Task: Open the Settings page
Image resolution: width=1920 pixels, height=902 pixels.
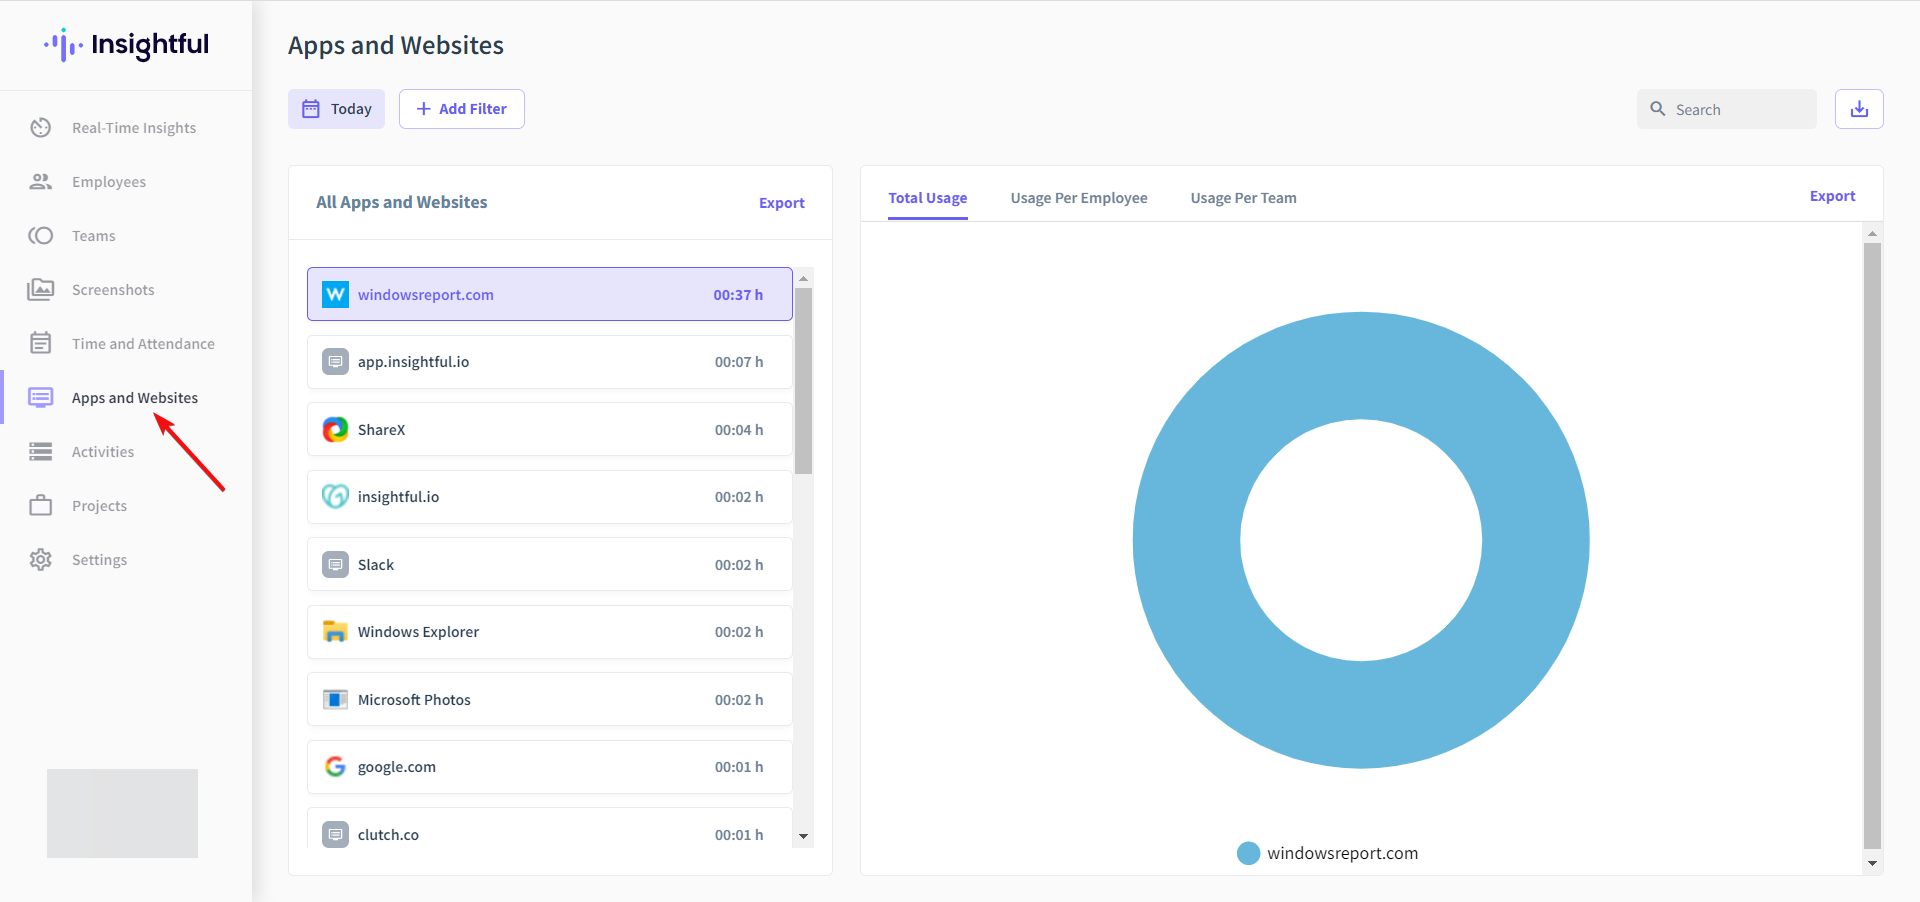Action: (99, 560)
